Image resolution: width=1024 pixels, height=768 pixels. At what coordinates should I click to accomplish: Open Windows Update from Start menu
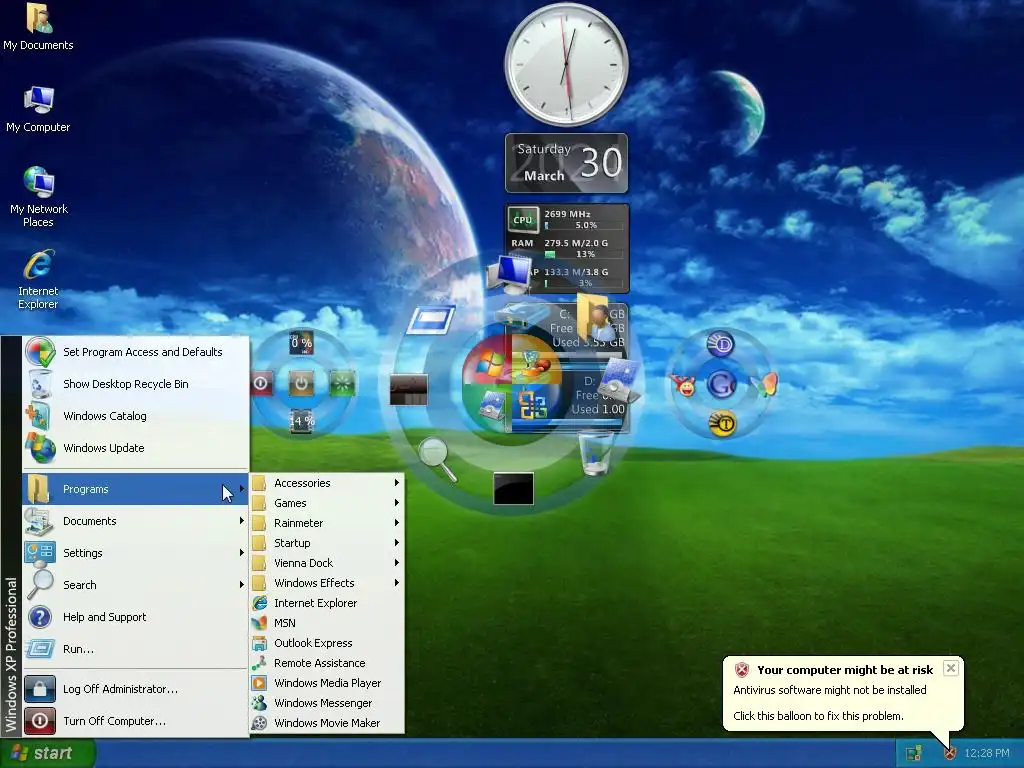[136, 448]
